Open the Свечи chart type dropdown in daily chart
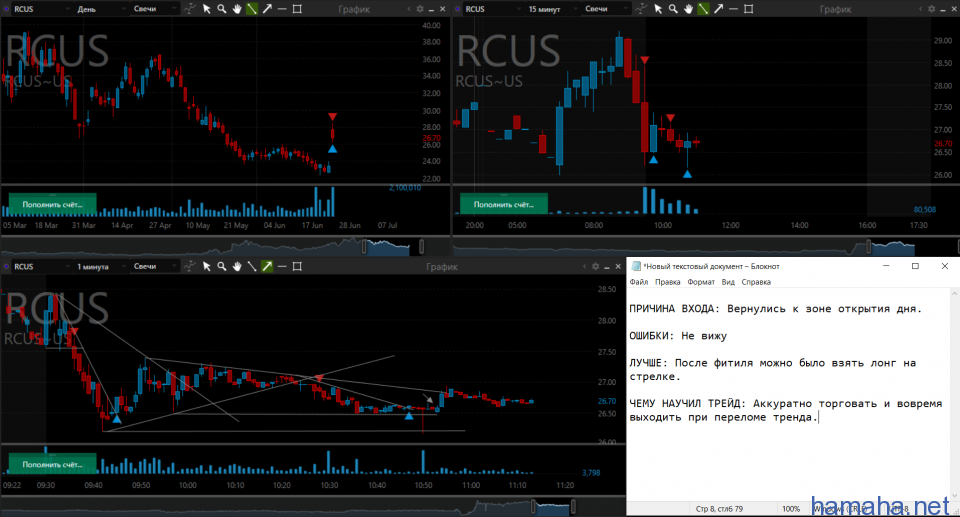This screenshot has width=960, height=517. point(154,9)
